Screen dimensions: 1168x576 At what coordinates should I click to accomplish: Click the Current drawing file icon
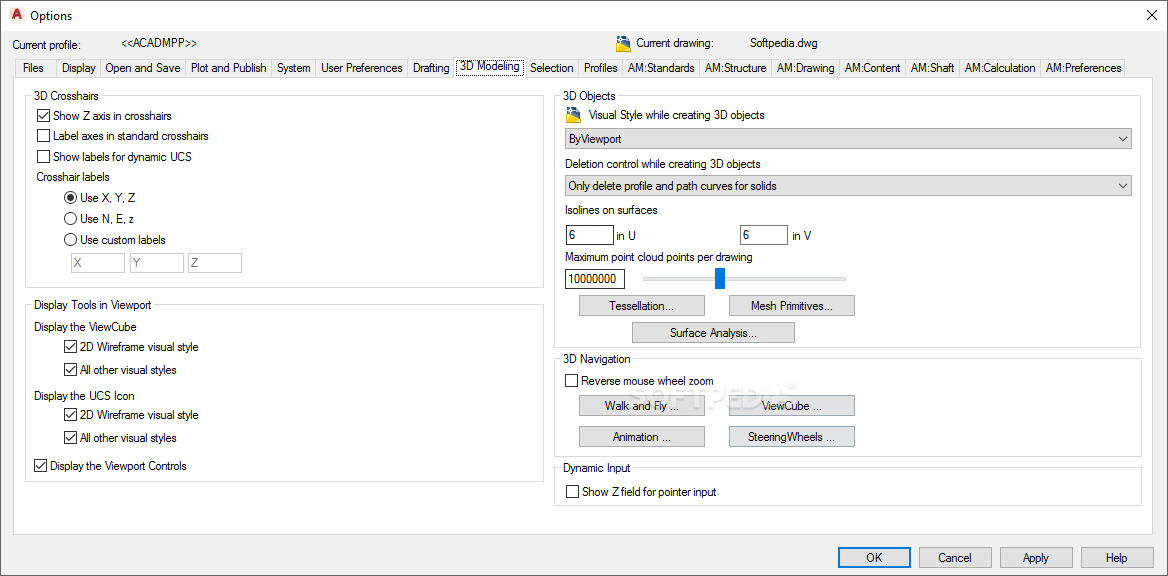pyautogui.click(x=623, y=43)
